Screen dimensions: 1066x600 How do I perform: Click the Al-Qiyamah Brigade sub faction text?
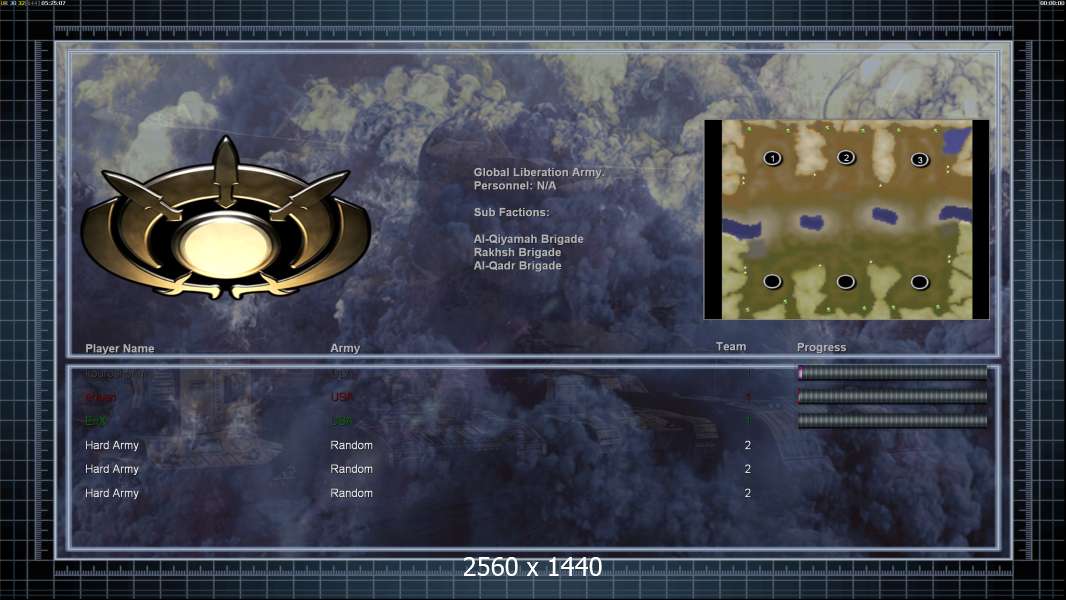pos(528,239)
